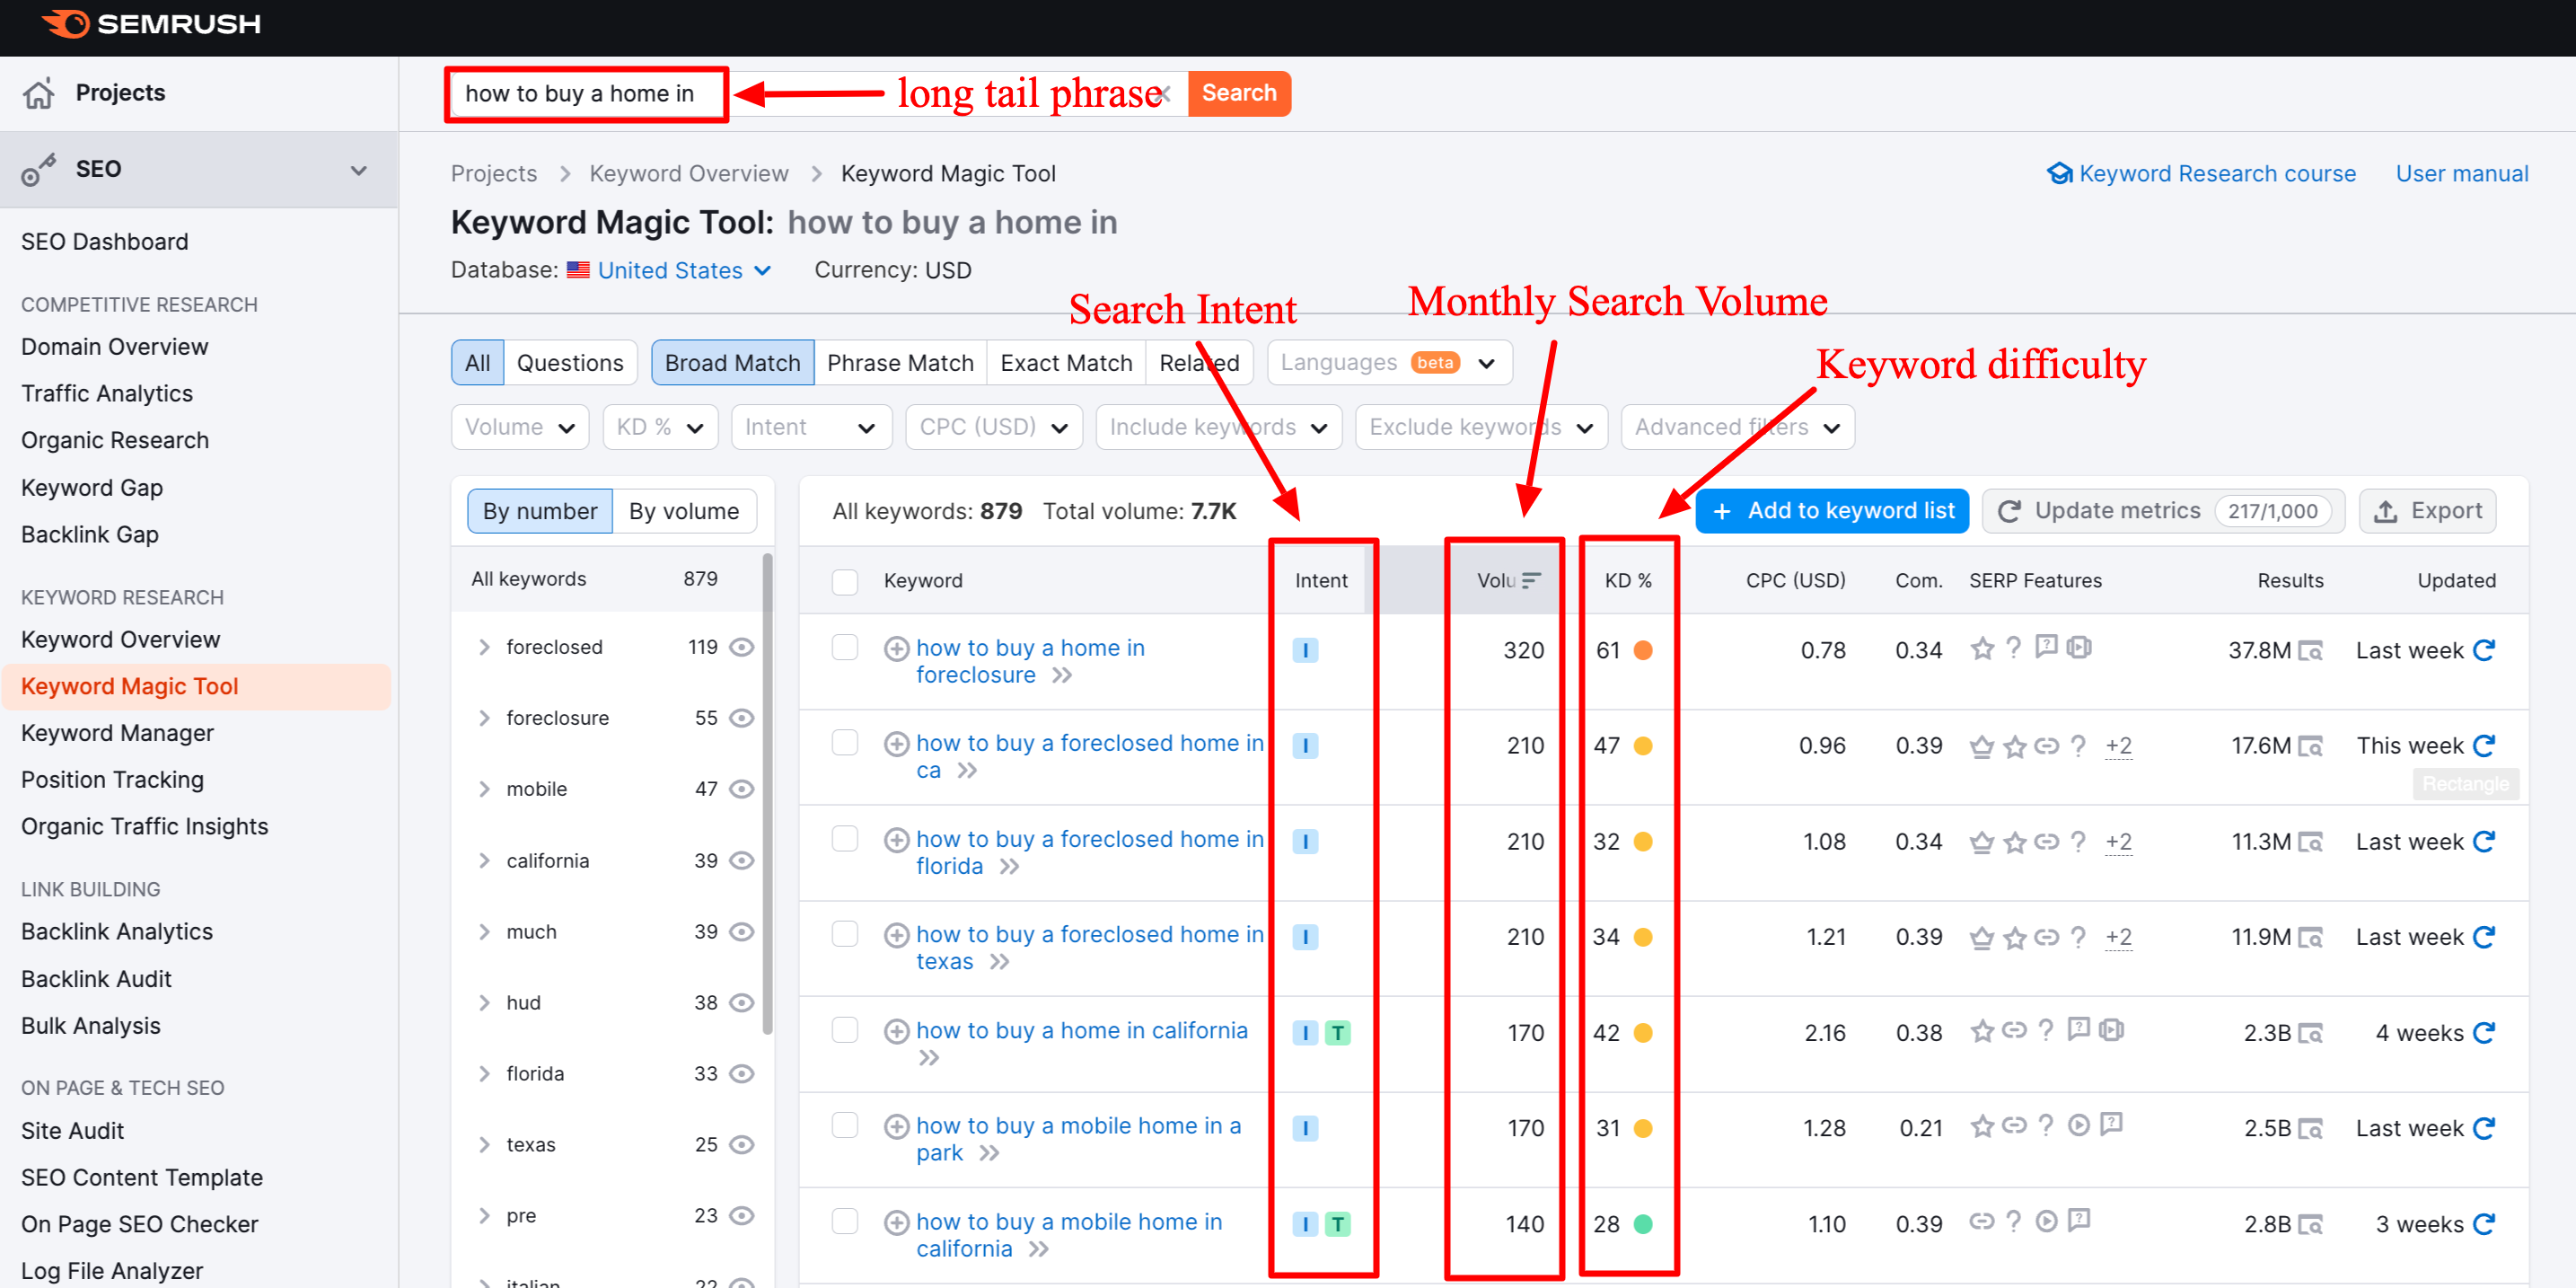Click the green KD dot for 28
The height and width of the screenshot is (1288, 2576).
[1643, 1225]
